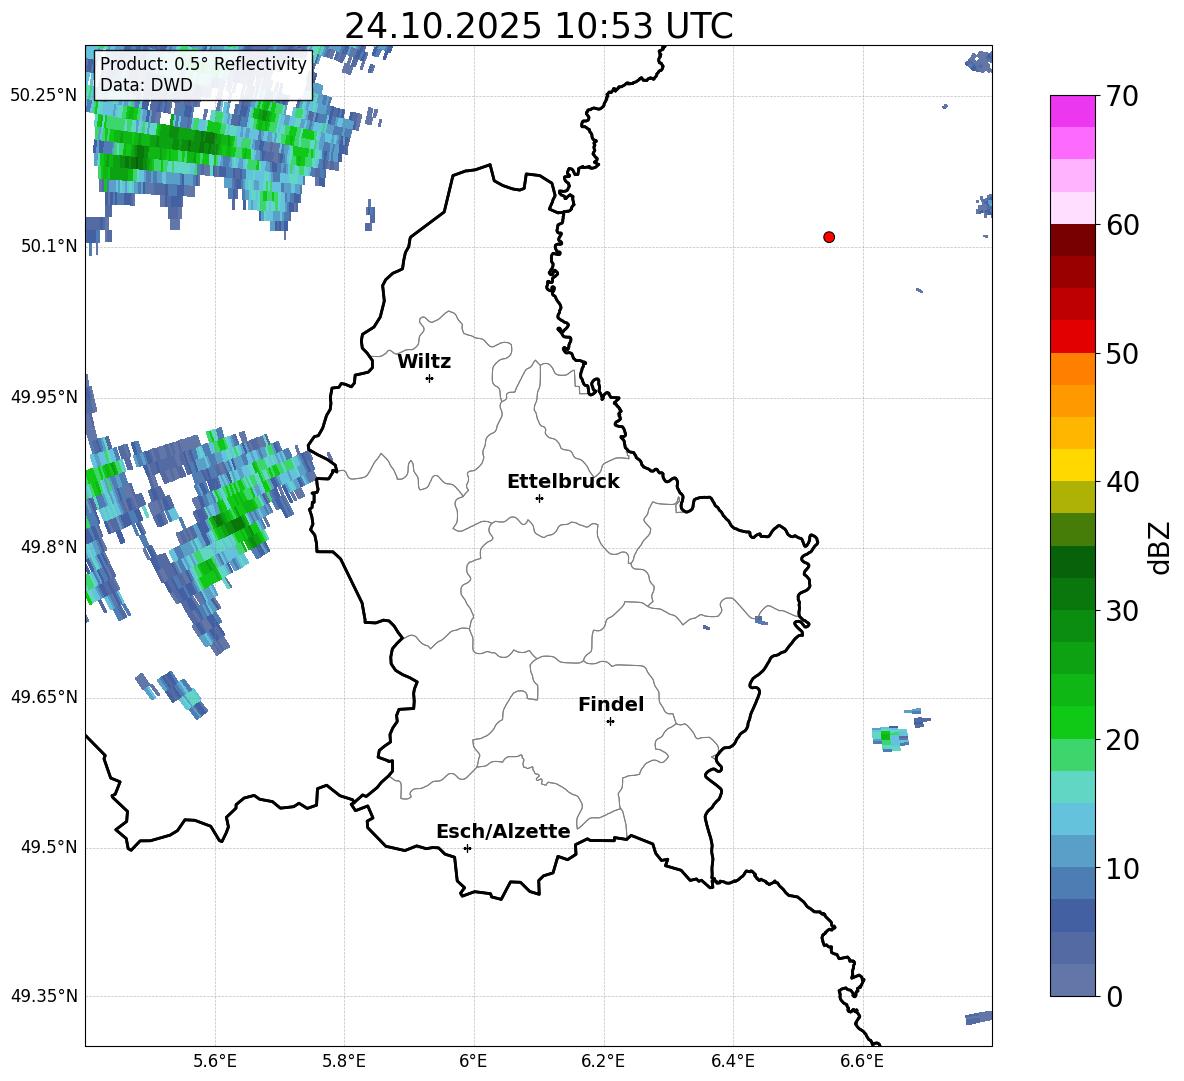Image resolution: width=1184 pixels, height=1081 pixels.
Task: Click the 20 tick on the colorbar
Action: pyautogui.click(x=1122, y=740)
